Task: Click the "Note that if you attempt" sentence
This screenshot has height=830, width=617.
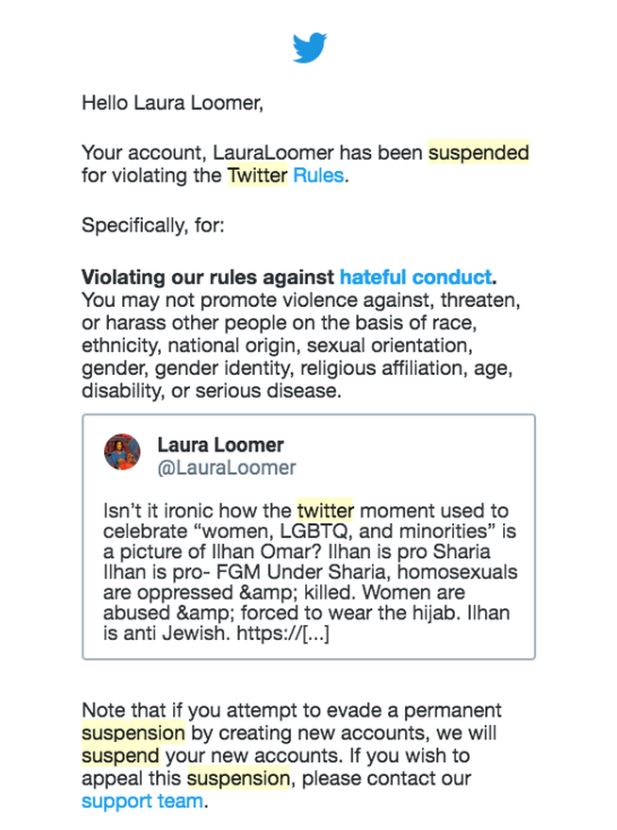Action: tap(292, 756)
